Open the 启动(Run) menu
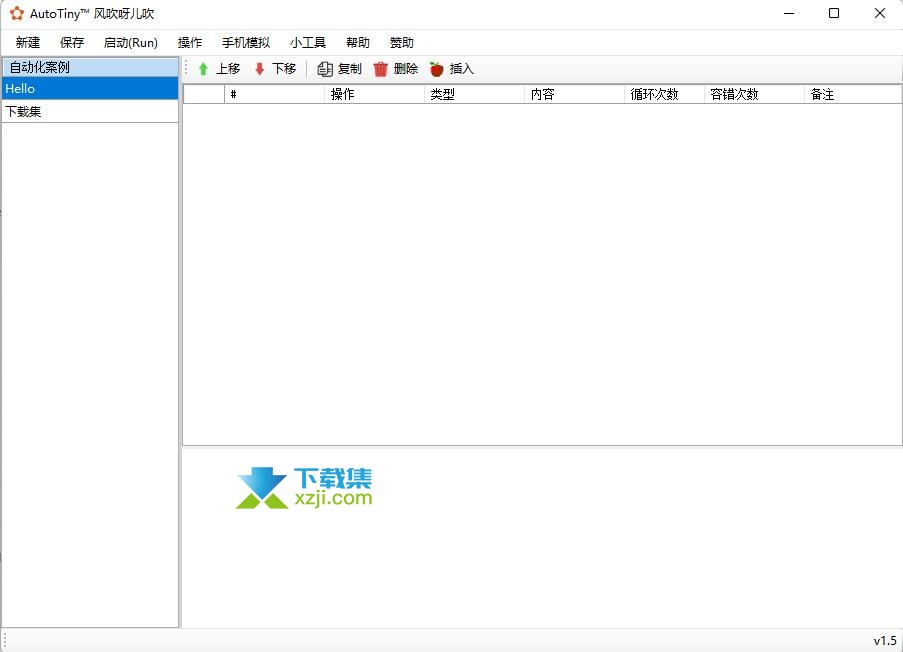The width and height of the screenshot is (903, 652). [x=131, y=43]
